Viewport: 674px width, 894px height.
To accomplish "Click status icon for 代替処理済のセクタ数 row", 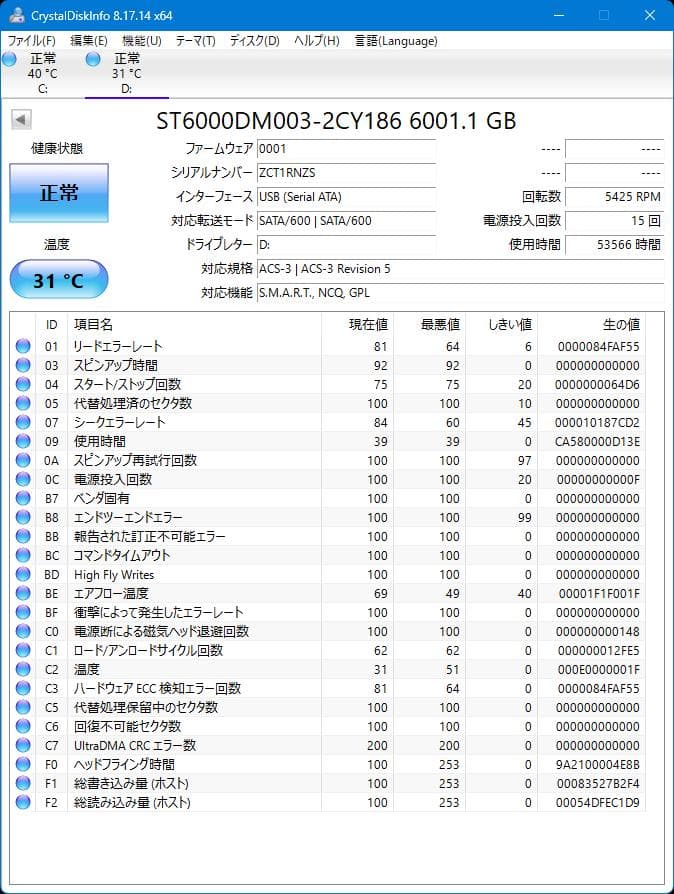I will (x=23, y=403).
